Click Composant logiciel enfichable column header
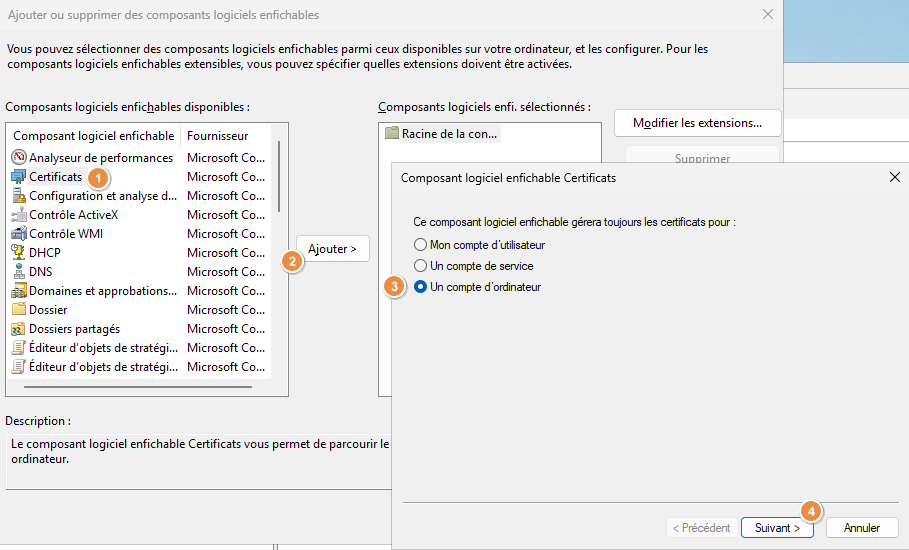 click(93, 136)
